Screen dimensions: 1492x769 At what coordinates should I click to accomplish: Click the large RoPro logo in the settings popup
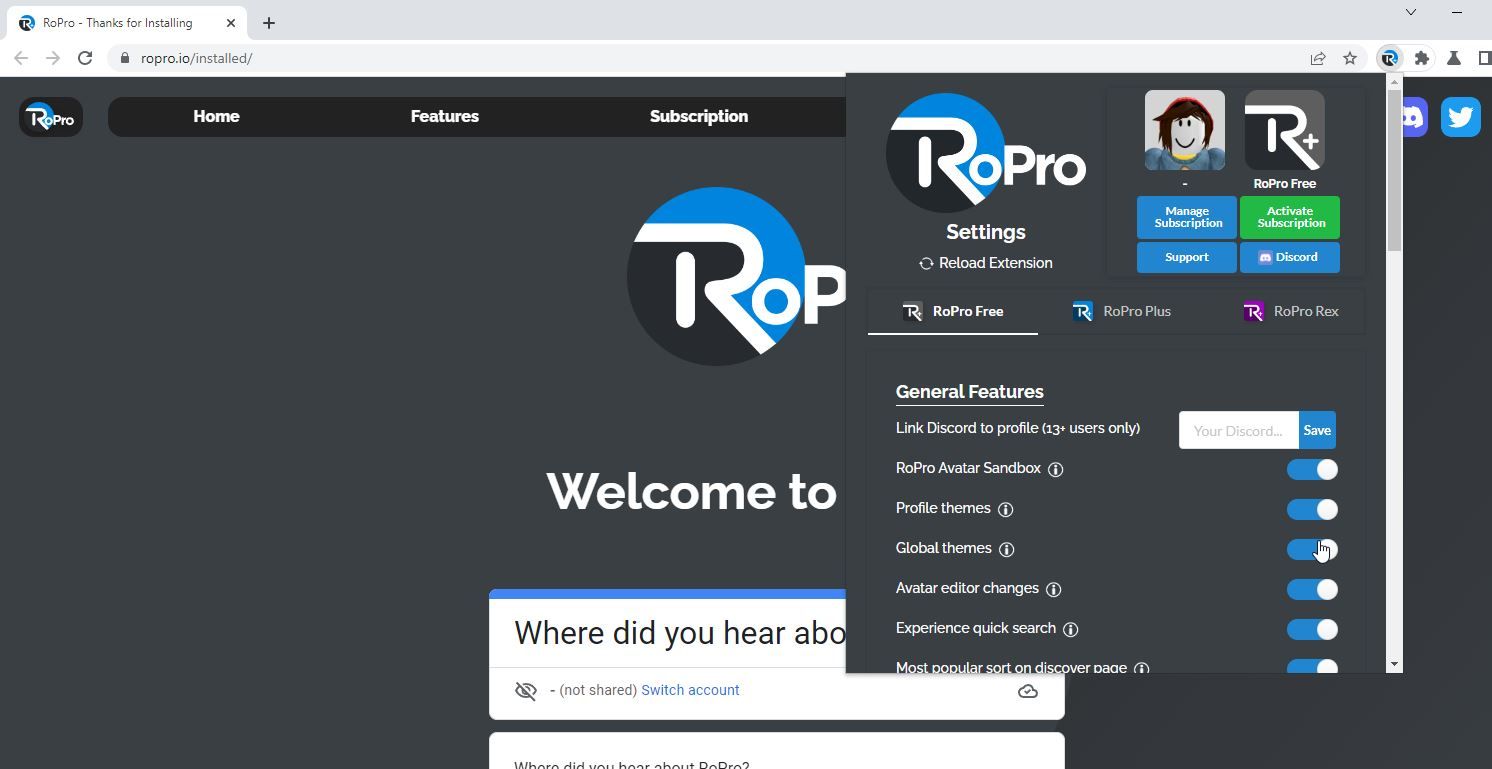tap(986, 152)
